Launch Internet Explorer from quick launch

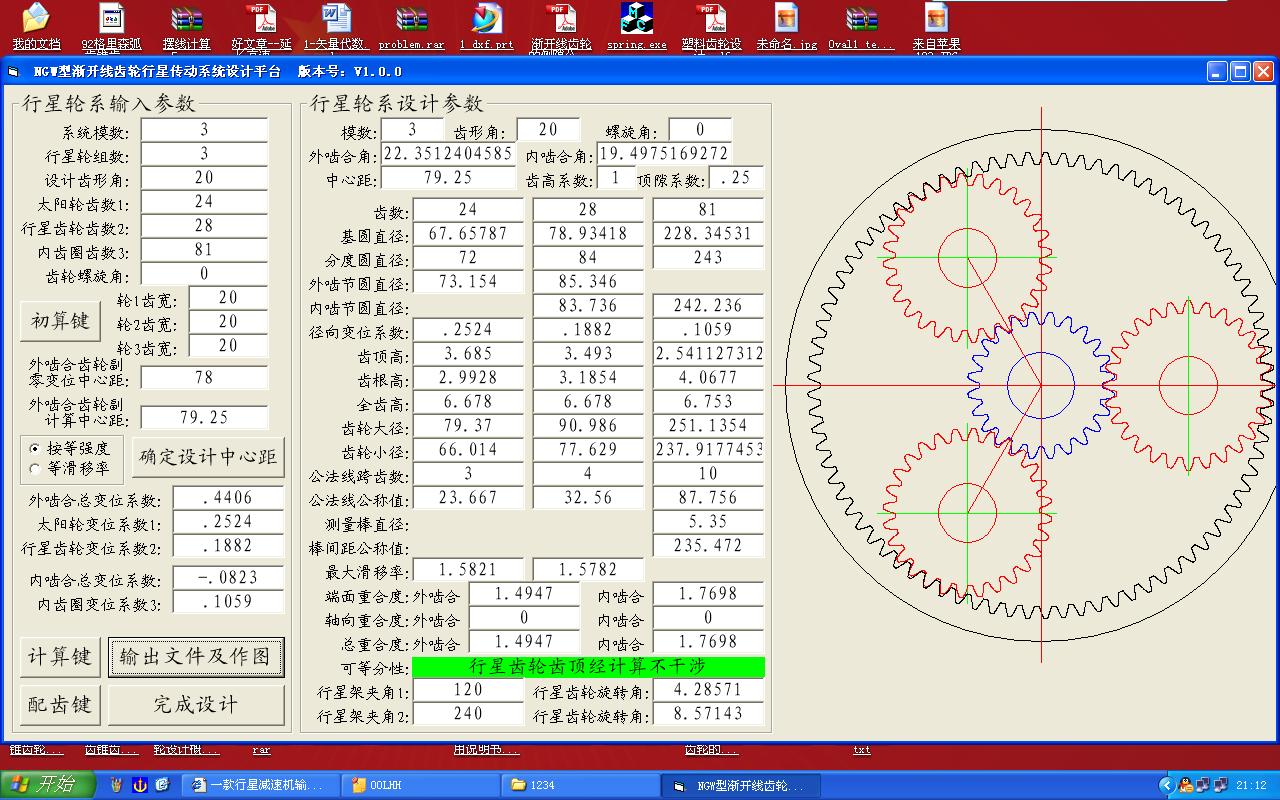pos(162,785)
